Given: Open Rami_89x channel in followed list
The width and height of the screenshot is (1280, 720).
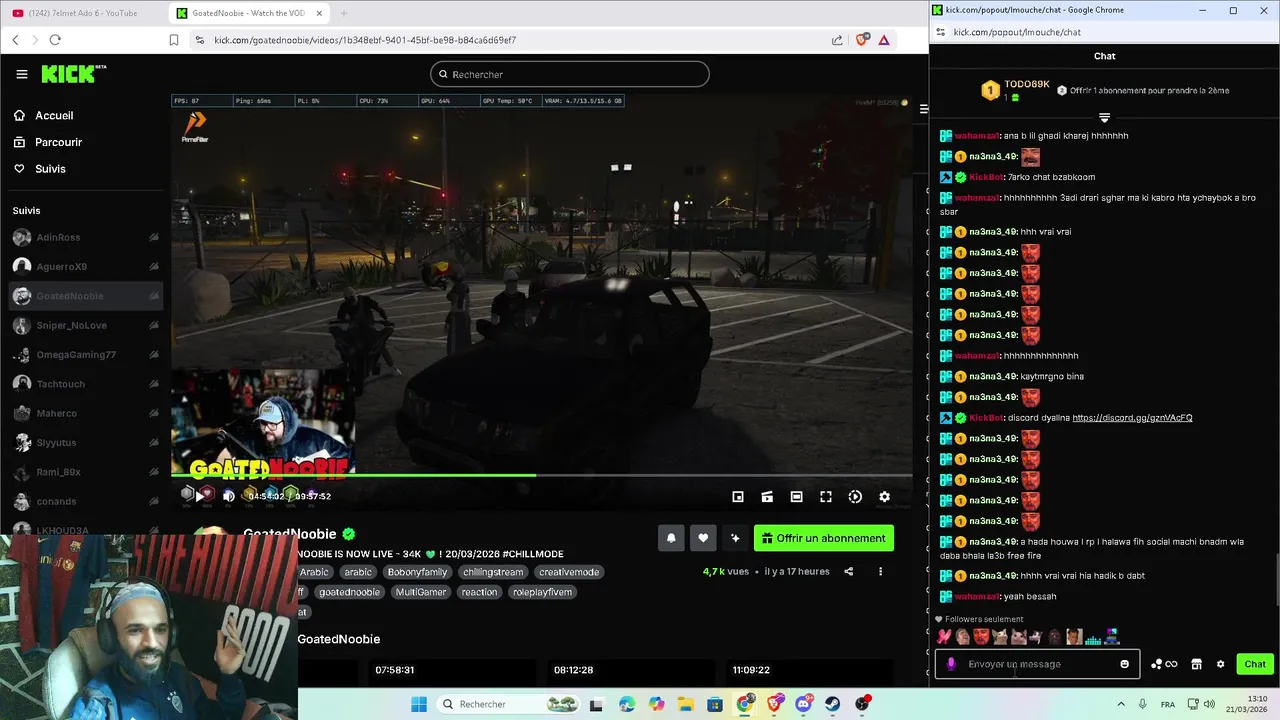Looking at the screenshot, I should [86, 472].
